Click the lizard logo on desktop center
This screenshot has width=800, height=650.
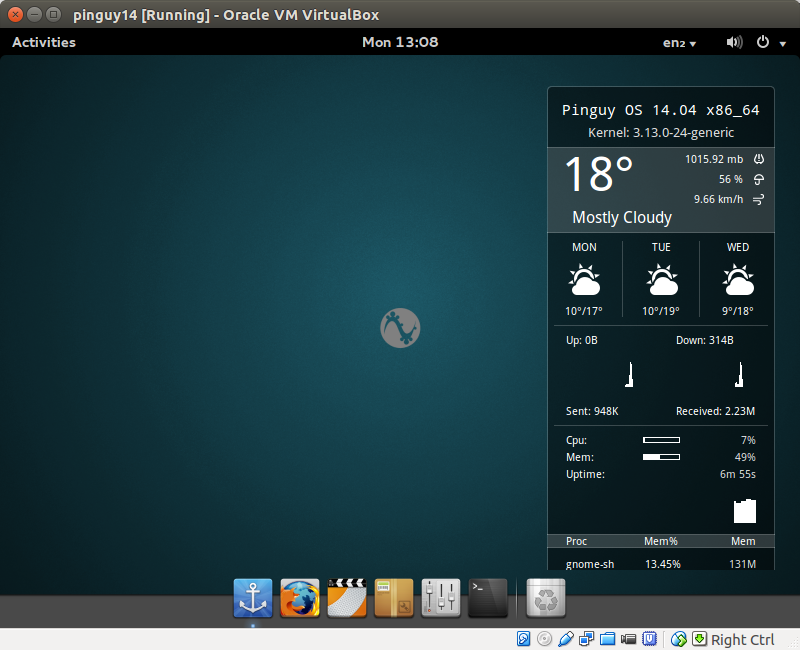(x=400, y=328)
